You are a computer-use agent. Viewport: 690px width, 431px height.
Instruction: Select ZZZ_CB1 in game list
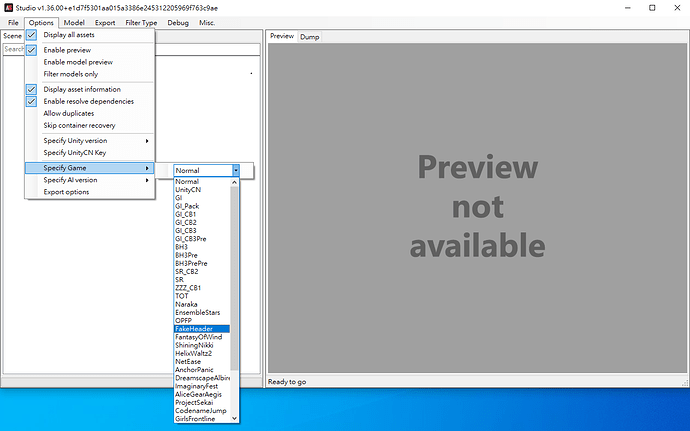click(202, 288)
